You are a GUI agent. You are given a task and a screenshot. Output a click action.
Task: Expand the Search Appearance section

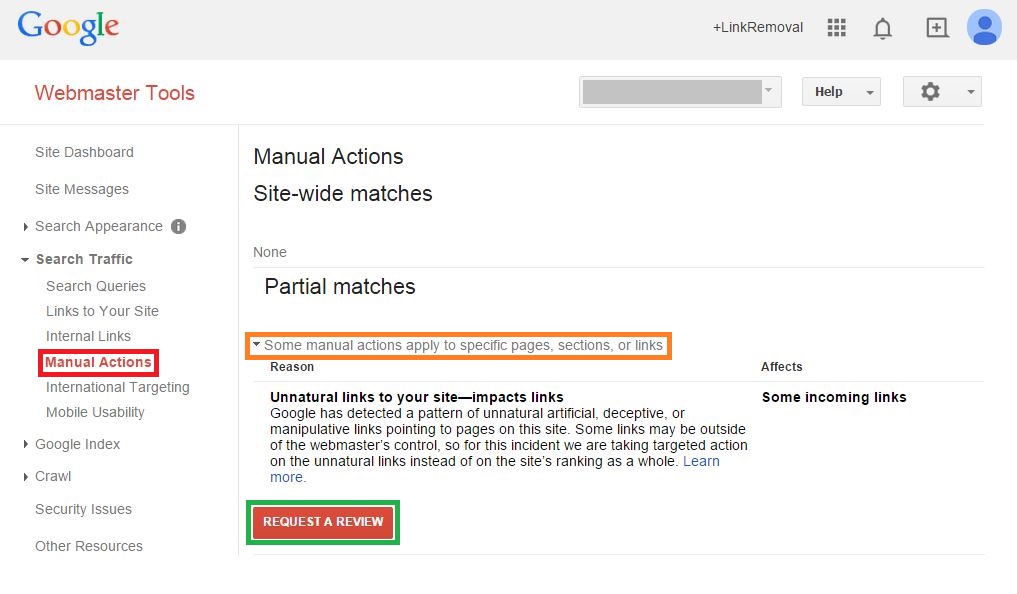pos(98,226)
